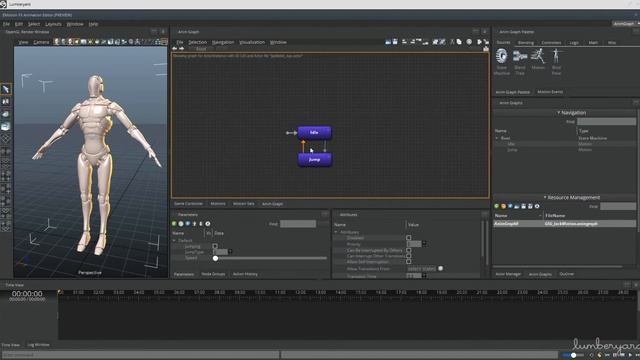This screenshot has height=360, width=640.
Task: Collapse the Navigation section
Action: coord(558,113)
